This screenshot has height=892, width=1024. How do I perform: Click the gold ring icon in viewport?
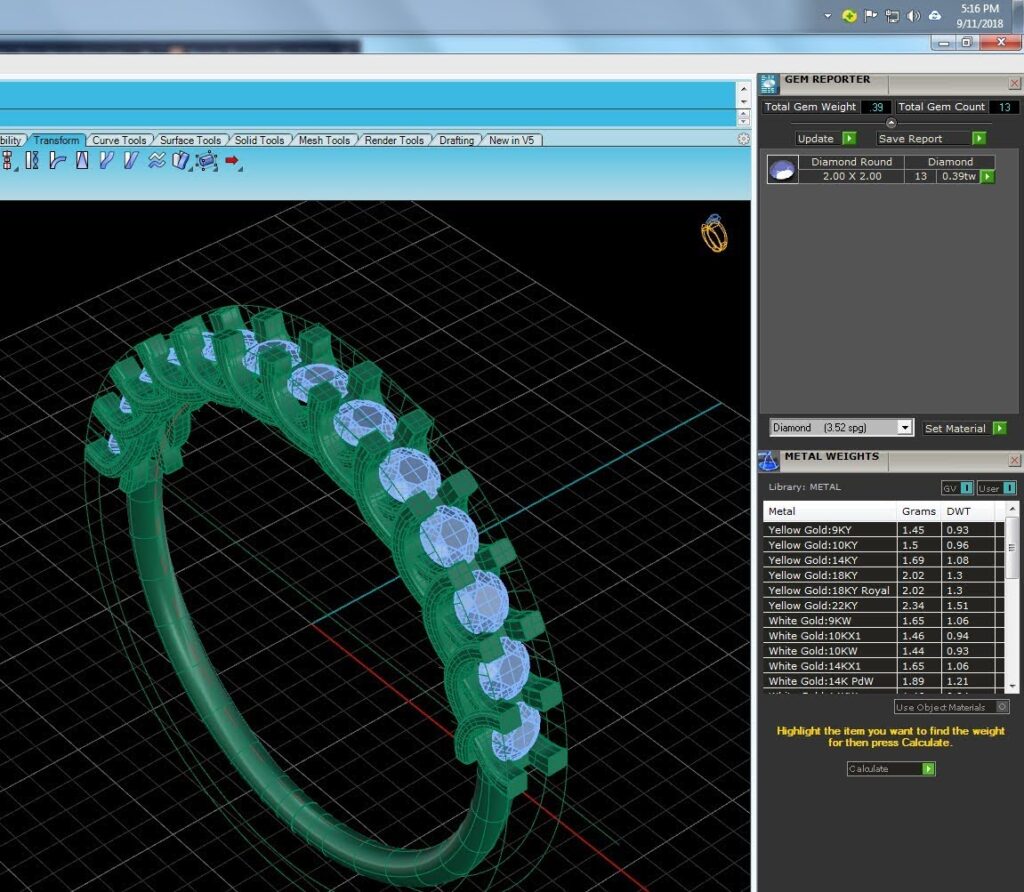pyautogui.click(x=714, y=233)
